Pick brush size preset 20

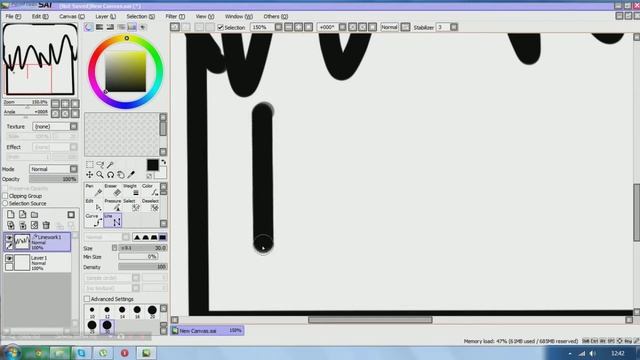coord(152,312)
